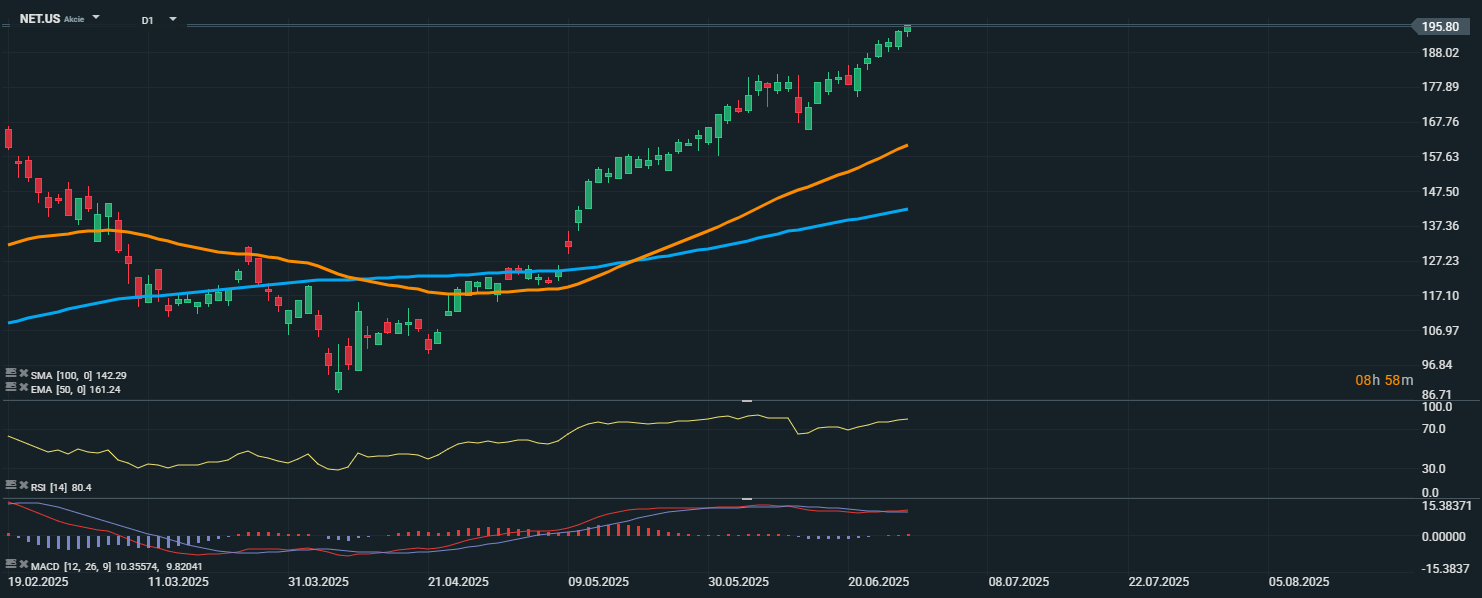The width and height of the screenshot is (1482, 598).
Task: Click price axis label 117.10
Action: [x=1440, y=296]
